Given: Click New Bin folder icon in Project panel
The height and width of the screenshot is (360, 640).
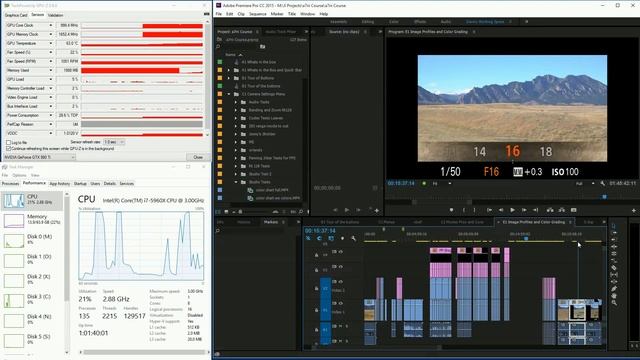Looking at the screenshot, I should click(x=262, y=47).
